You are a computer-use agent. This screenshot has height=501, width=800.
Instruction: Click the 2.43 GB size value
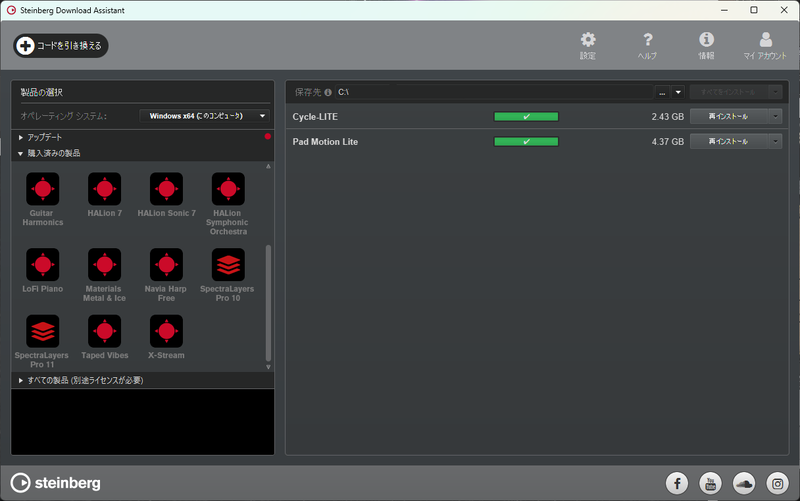pos(667,117)
